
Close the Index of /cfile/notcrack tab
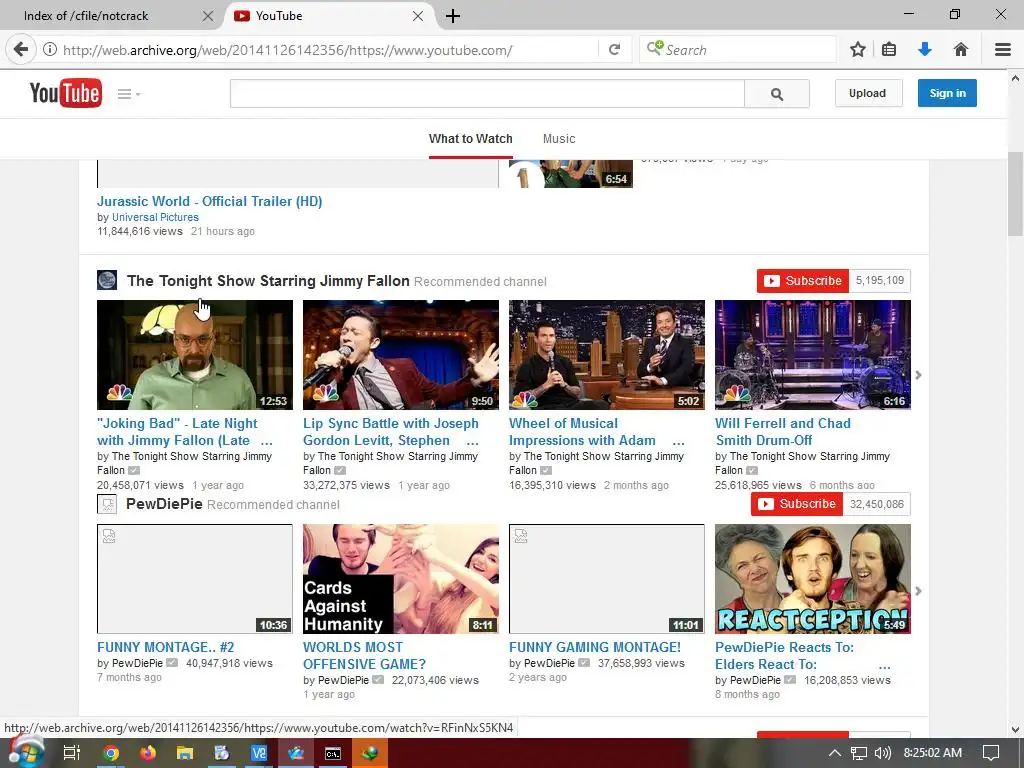[208, 16]
